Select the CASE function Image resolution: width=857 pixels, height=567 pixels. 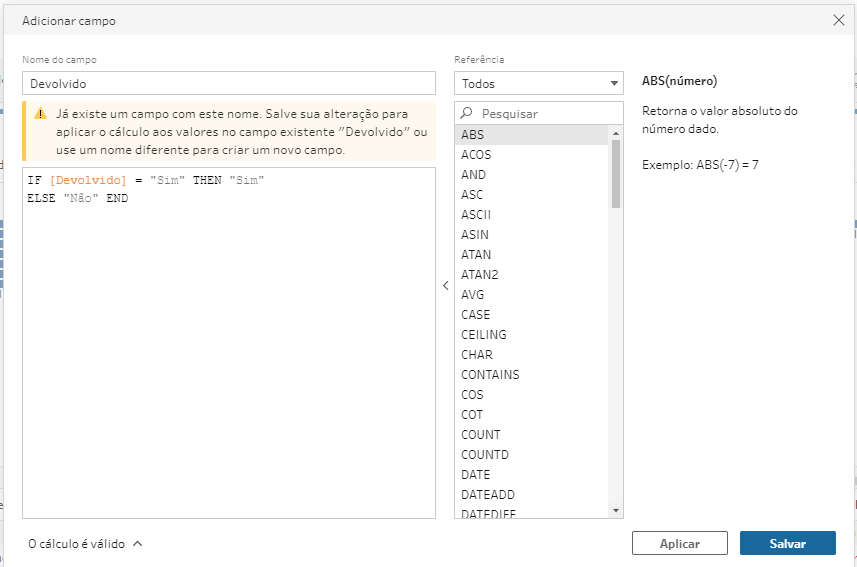(531, 314)
